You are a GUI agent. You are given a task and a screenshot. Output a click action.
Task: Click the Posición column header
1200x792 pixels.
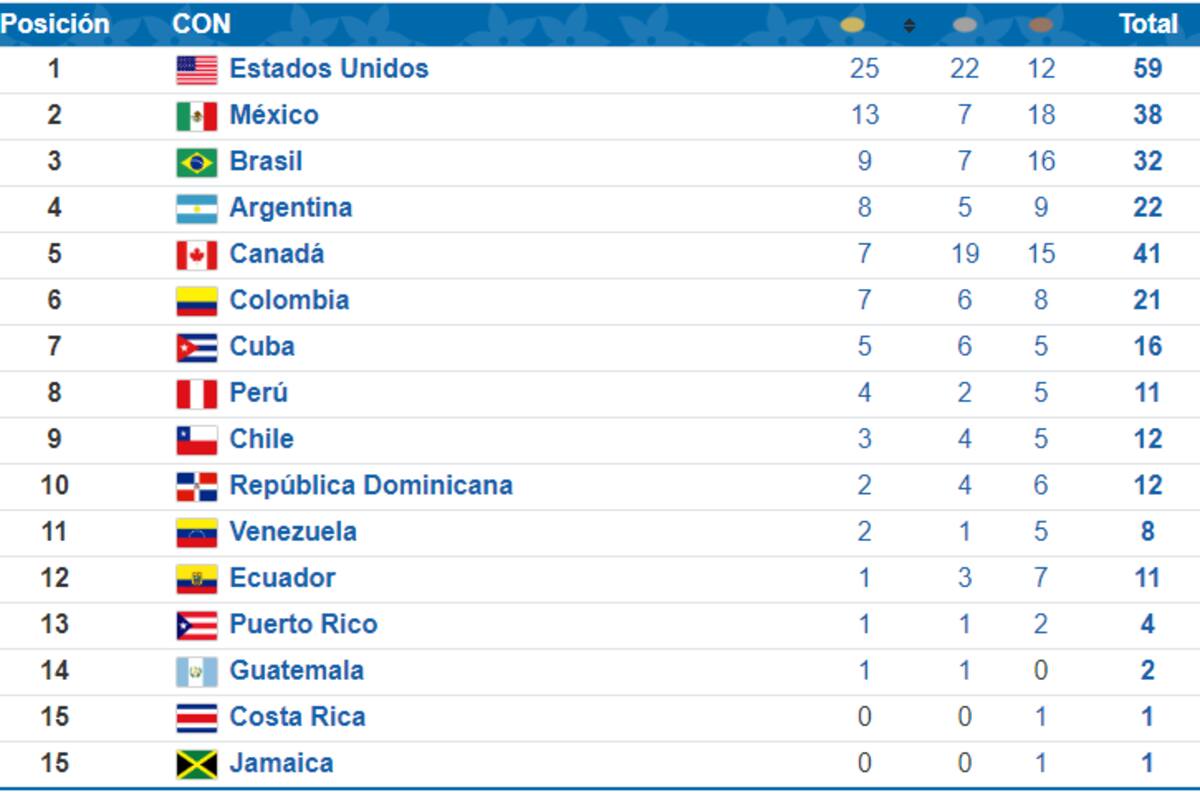[54, 23]
